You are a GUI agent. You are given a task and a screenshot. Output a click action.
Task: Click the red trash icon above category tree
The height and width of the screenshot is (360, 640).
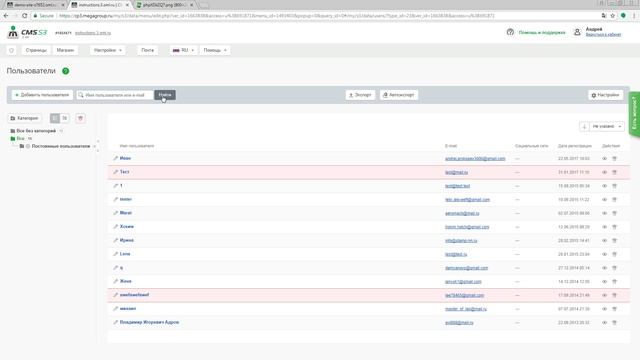80,118
